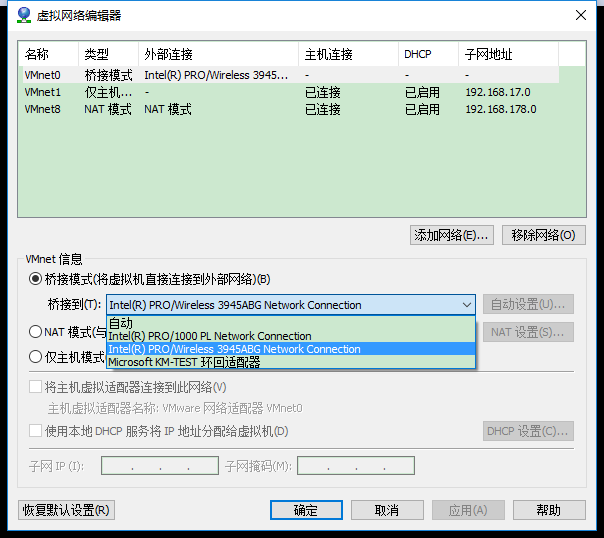604x538 pixels.
Task: Cancel with the 取消 button
Action: click(387, 510)
